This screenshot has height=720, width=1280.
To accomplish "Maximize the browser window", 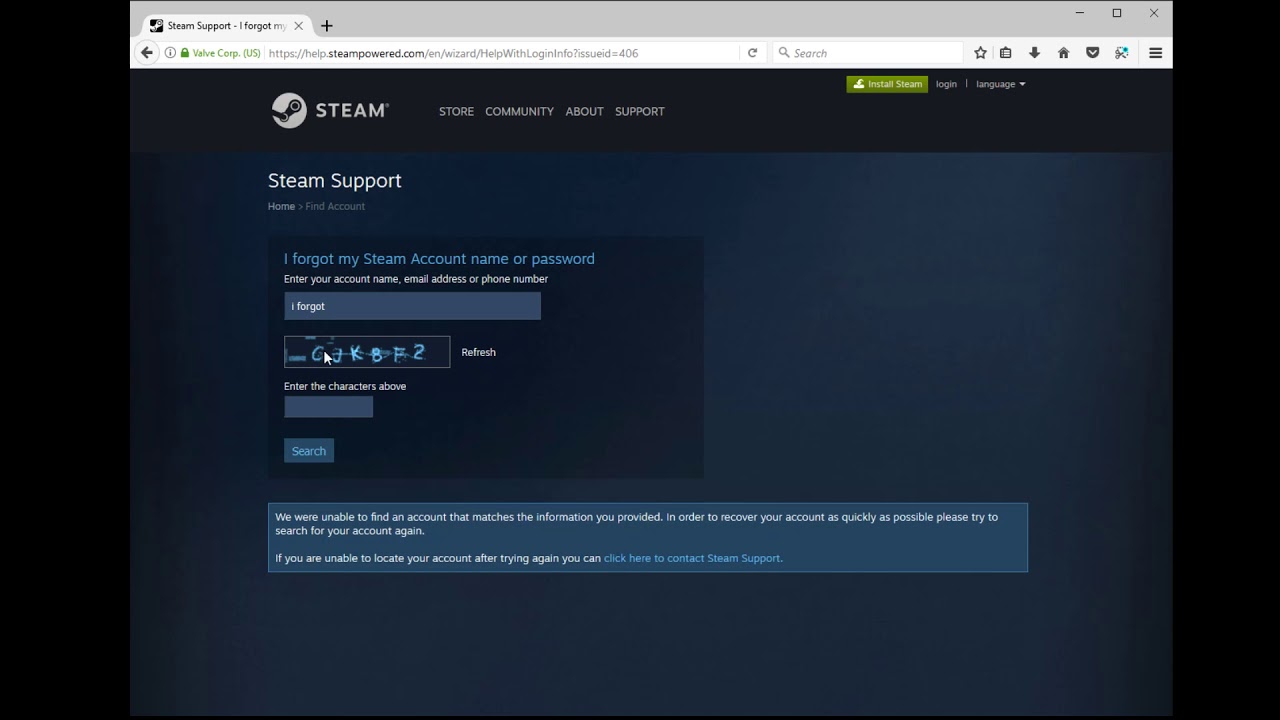I will pyautogui.click(x=1117, y=13).
